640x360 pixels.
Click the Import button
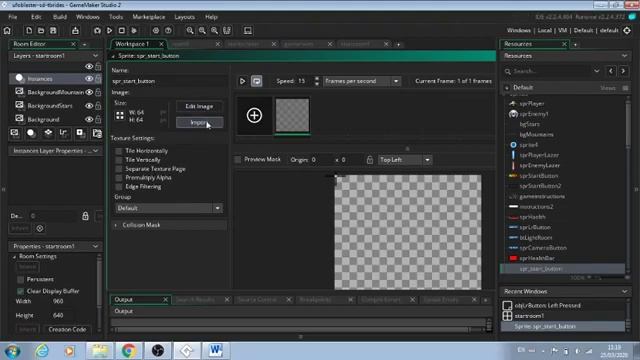pos(200,122)
